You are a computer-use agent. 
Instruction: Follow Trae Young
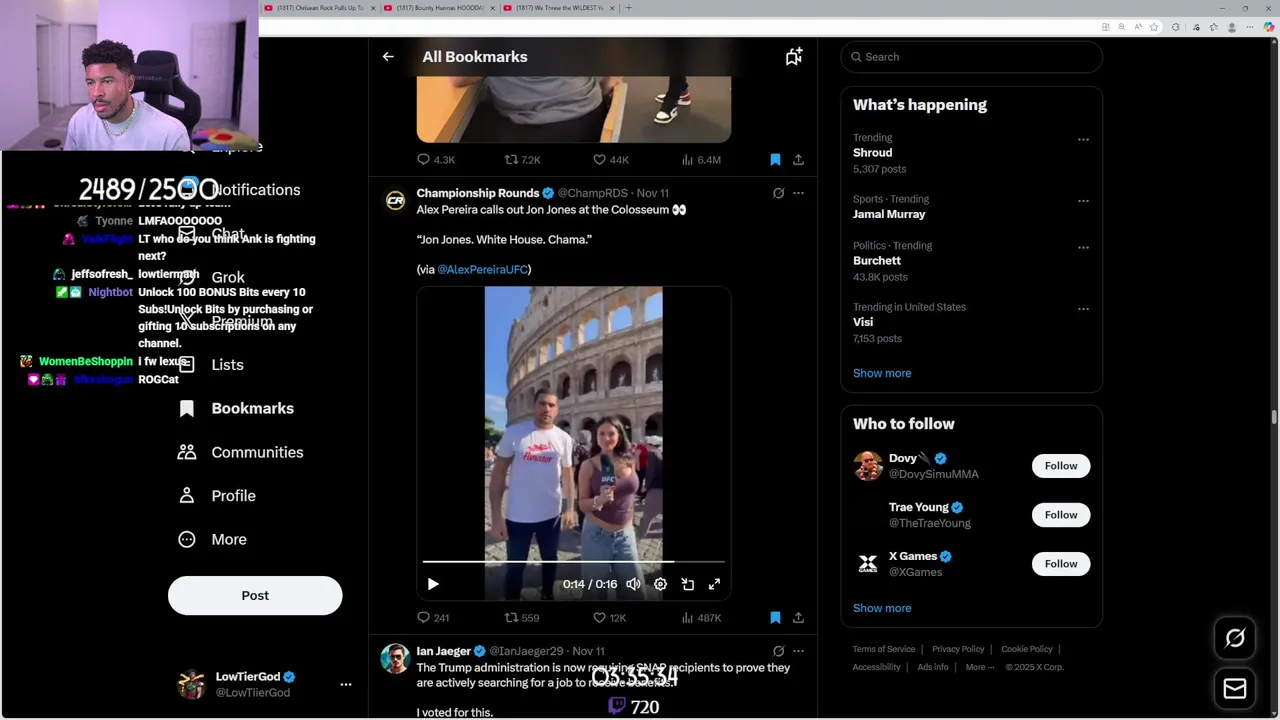click(x=1061, y=515)
